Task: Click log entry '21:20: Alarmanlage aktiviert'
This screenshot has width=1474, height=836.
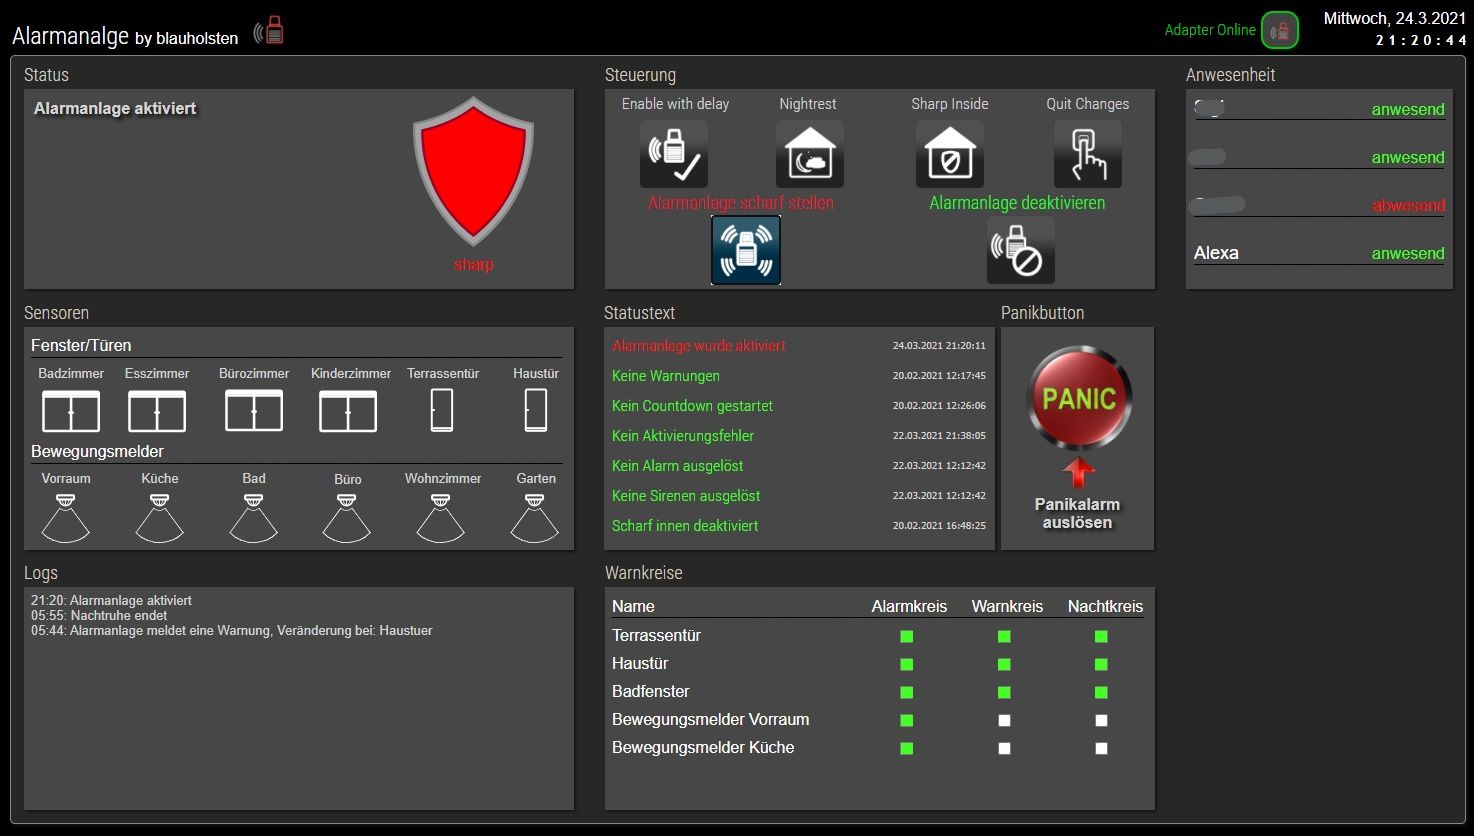Action: coord(111,601)
